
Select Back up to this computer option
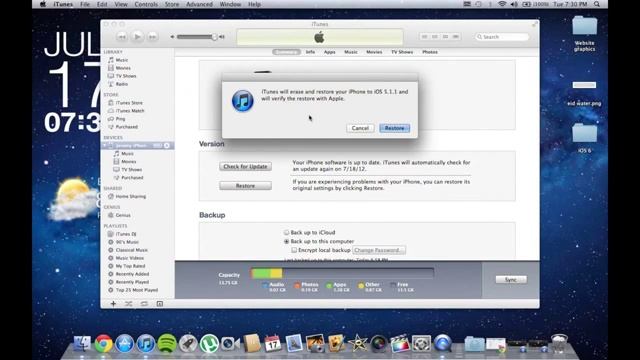pos(287,241)
